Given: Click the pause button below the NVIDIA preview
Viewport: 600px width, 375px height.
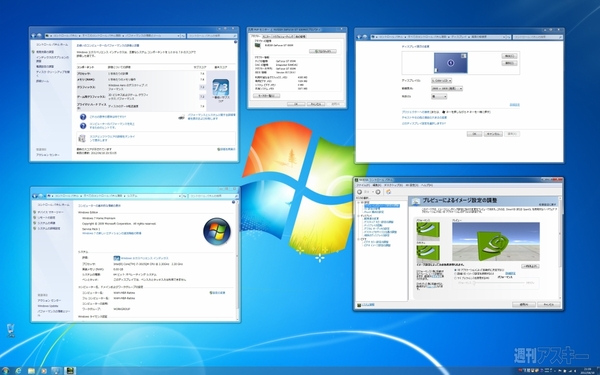Looking at the screenshot, I should pos(530,266).
